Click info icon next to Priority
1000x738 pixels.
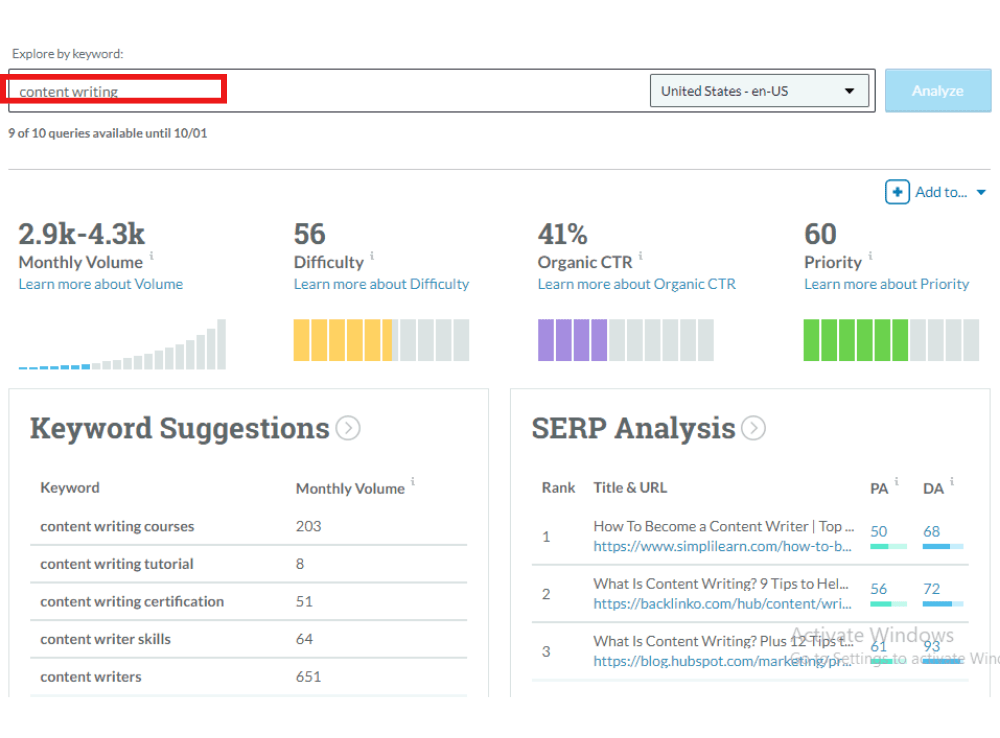[871, 257]
